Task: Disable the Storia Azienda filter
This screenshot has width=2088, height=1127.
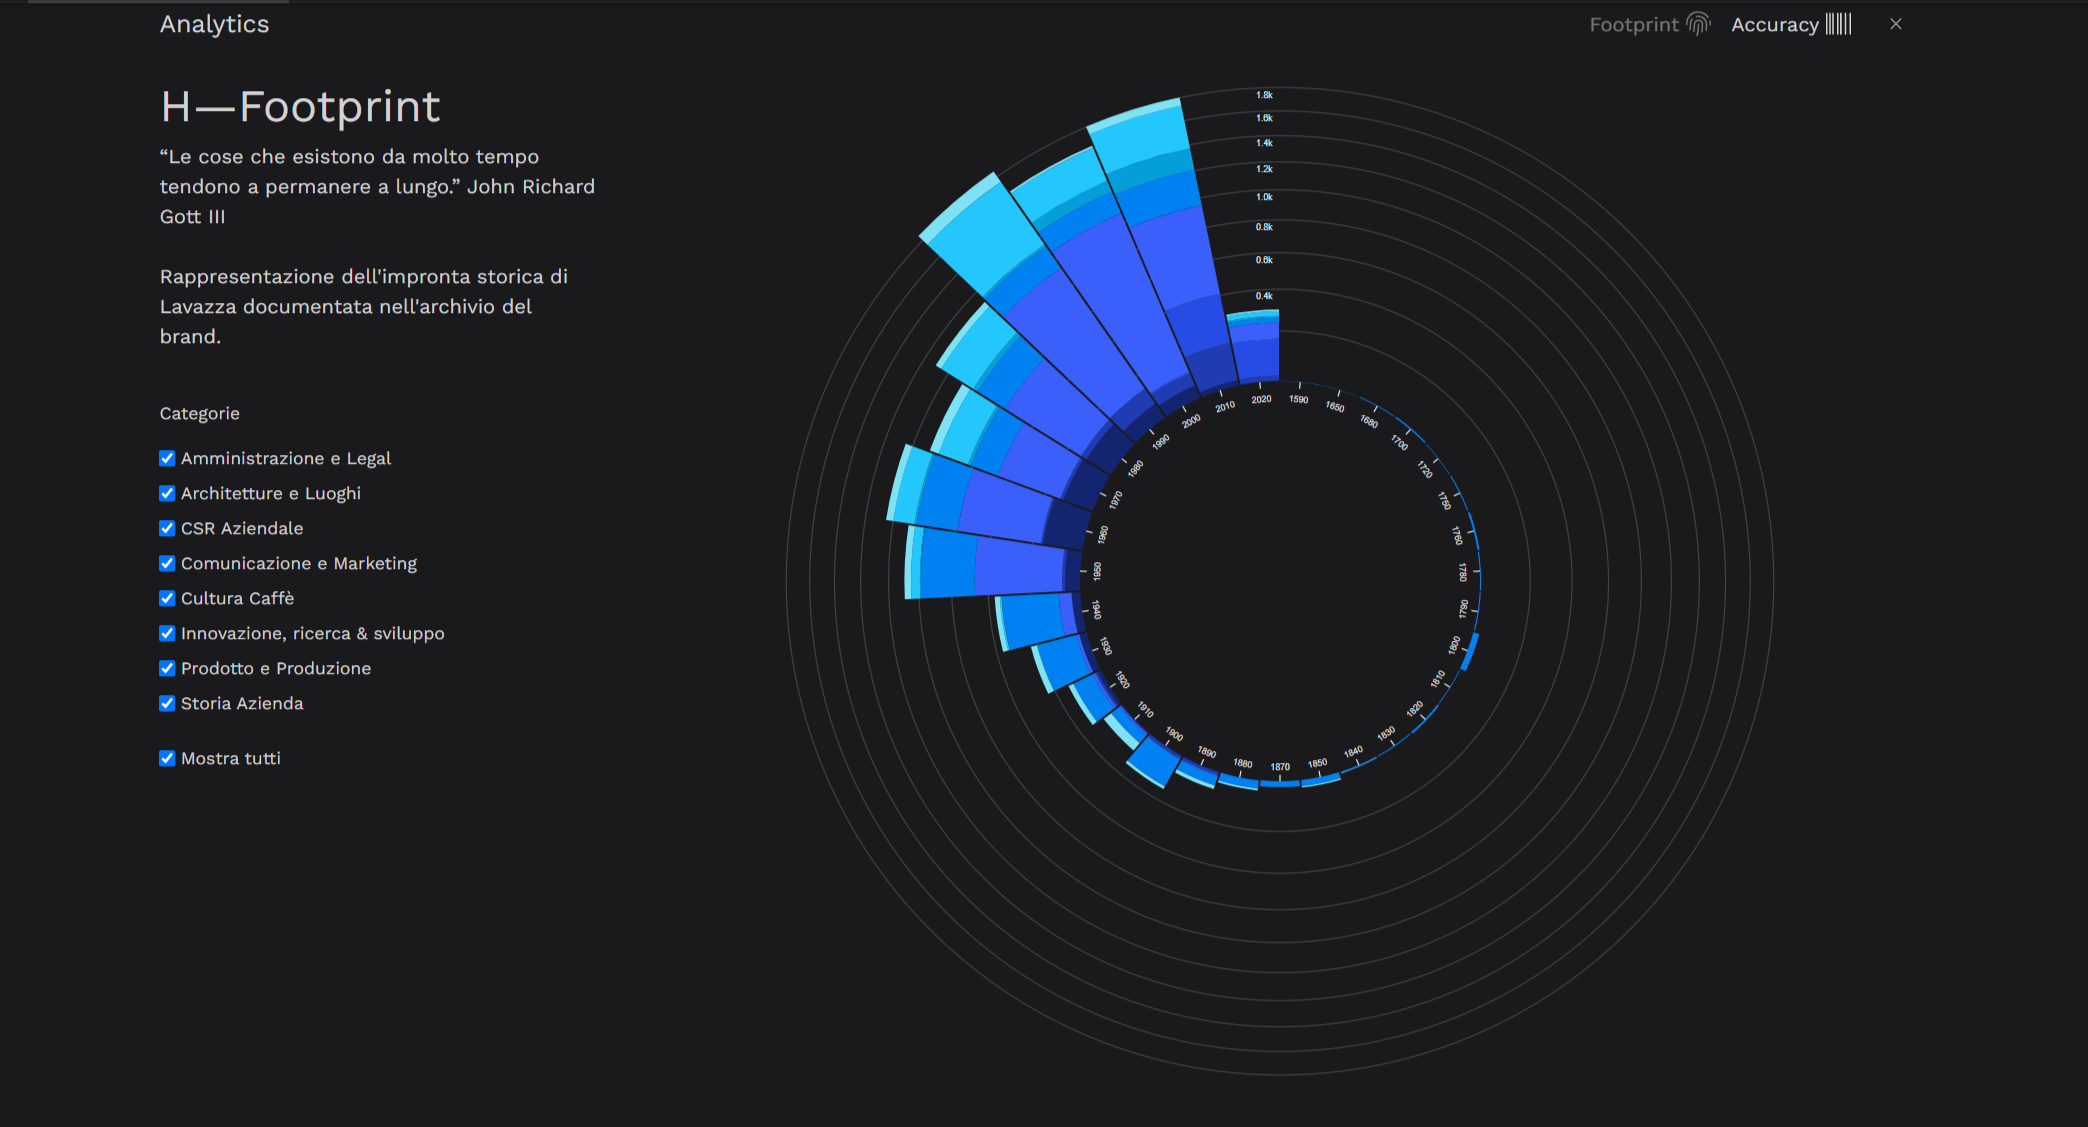Action: [x=167, y=703]
